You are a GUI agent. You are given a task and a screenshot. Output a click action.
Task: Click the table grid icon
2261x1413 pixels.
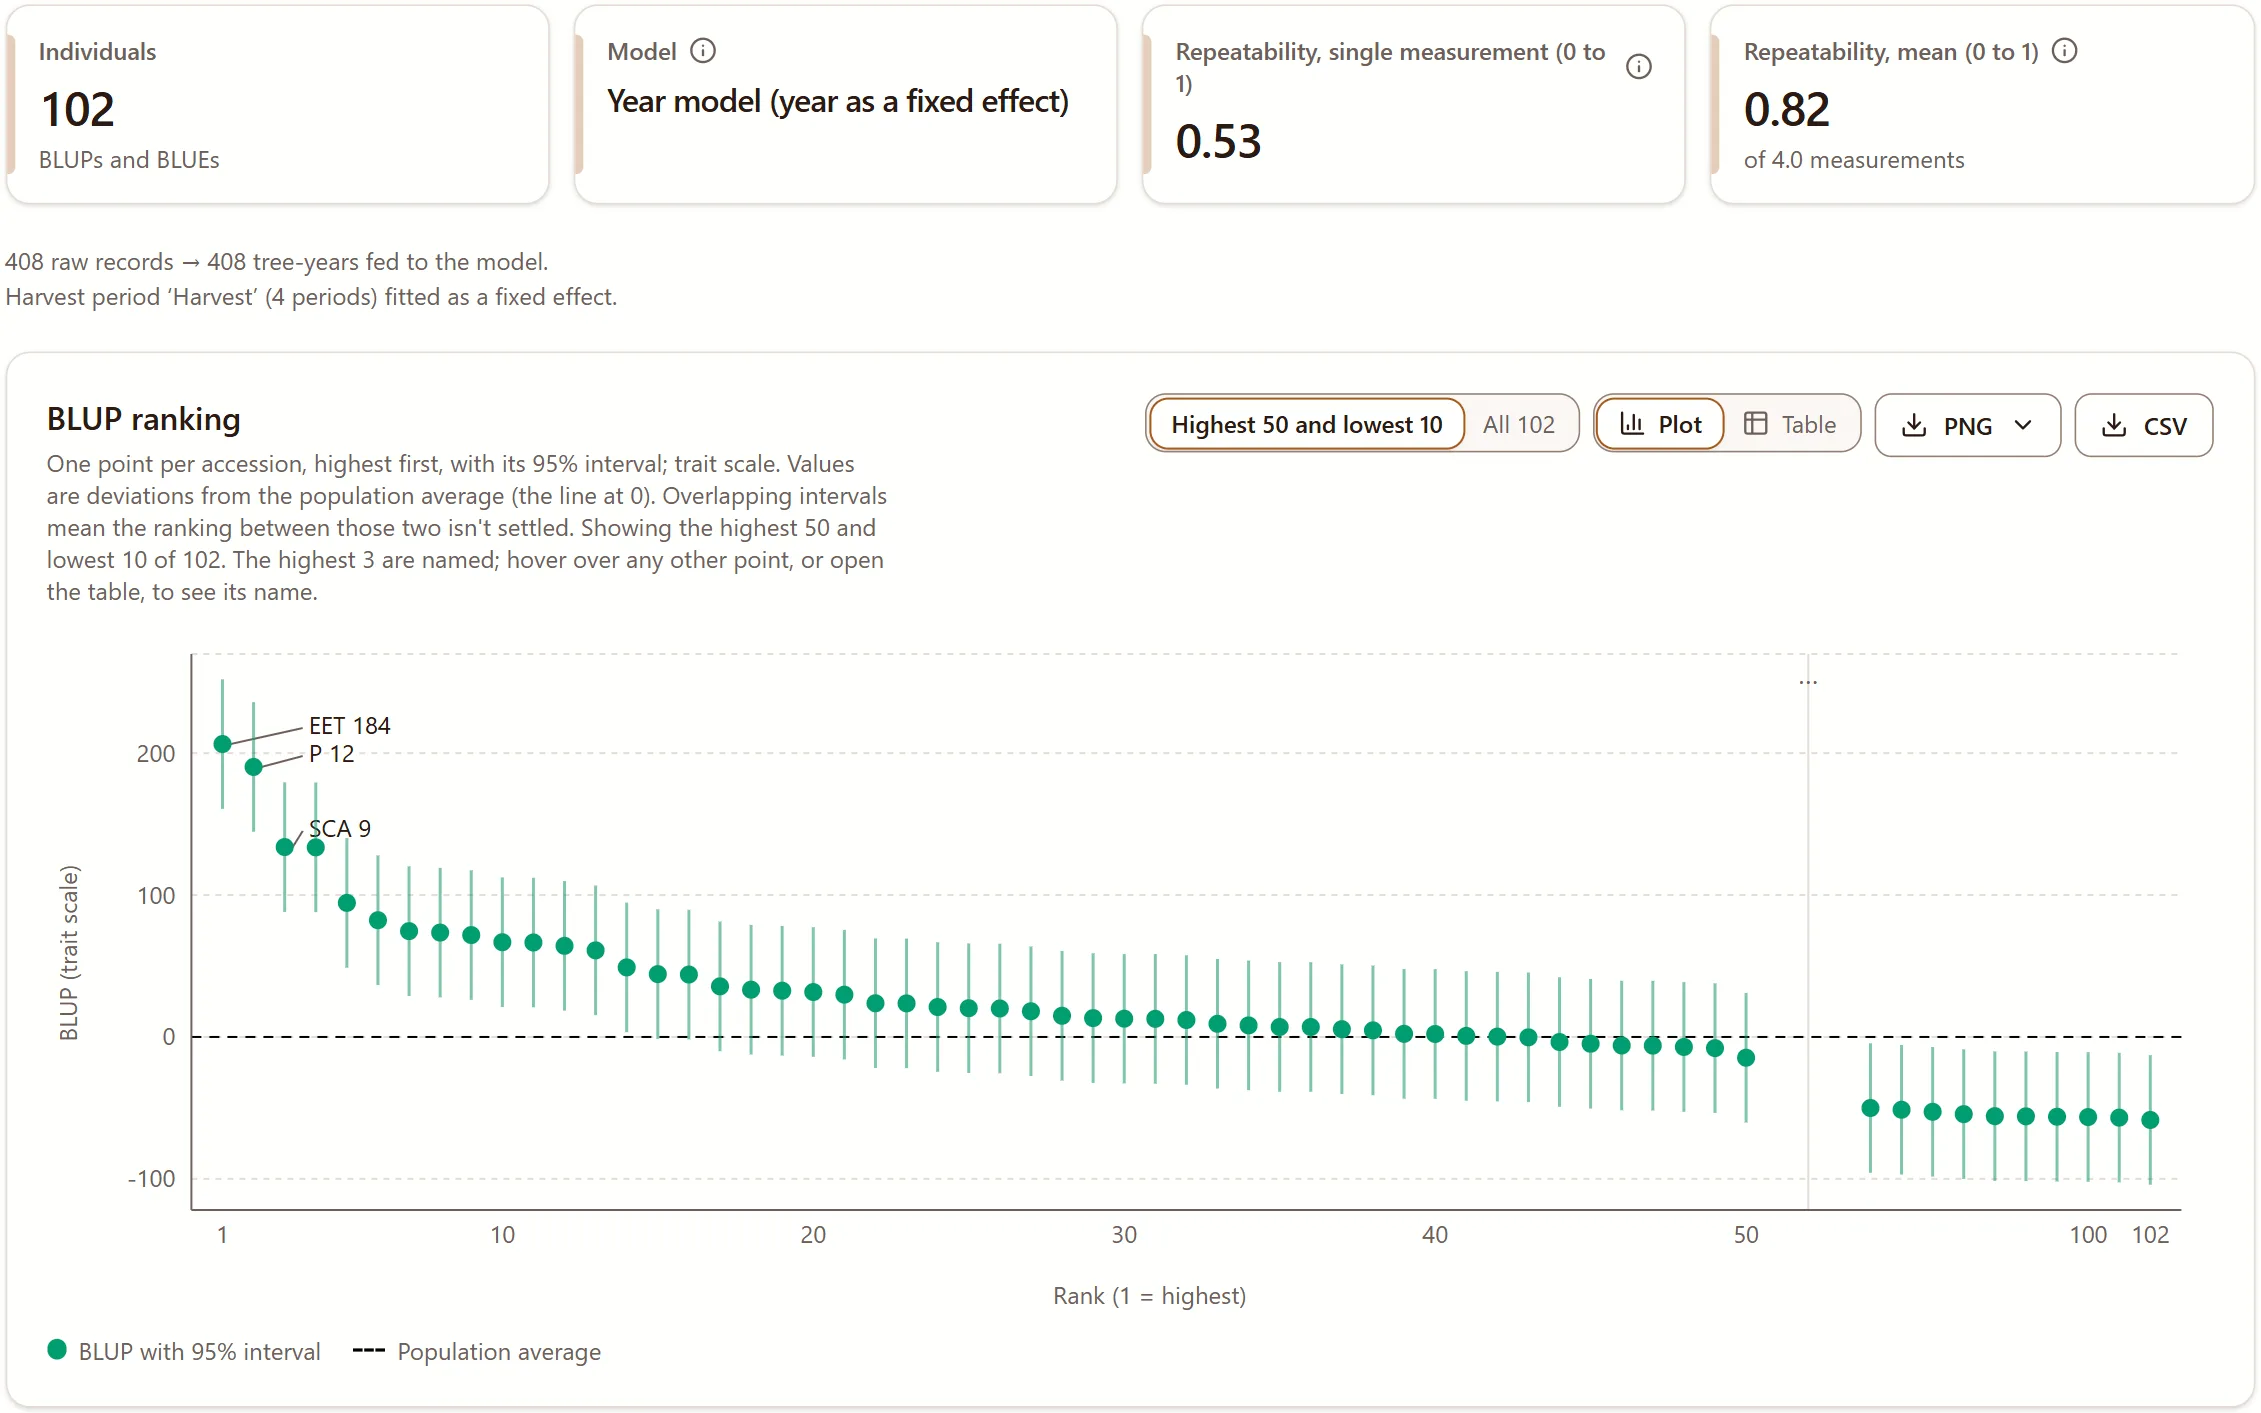point(1755,424)
